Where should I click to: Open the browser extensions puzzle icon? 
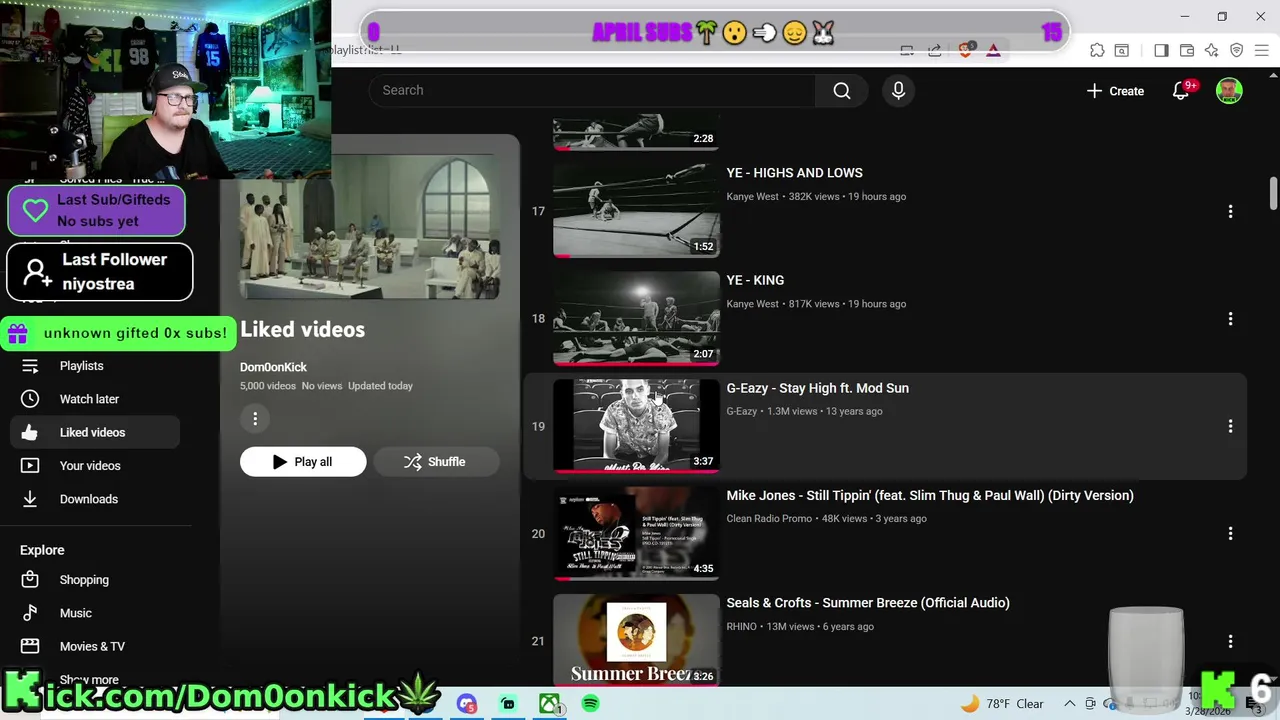pos(1097,50)
